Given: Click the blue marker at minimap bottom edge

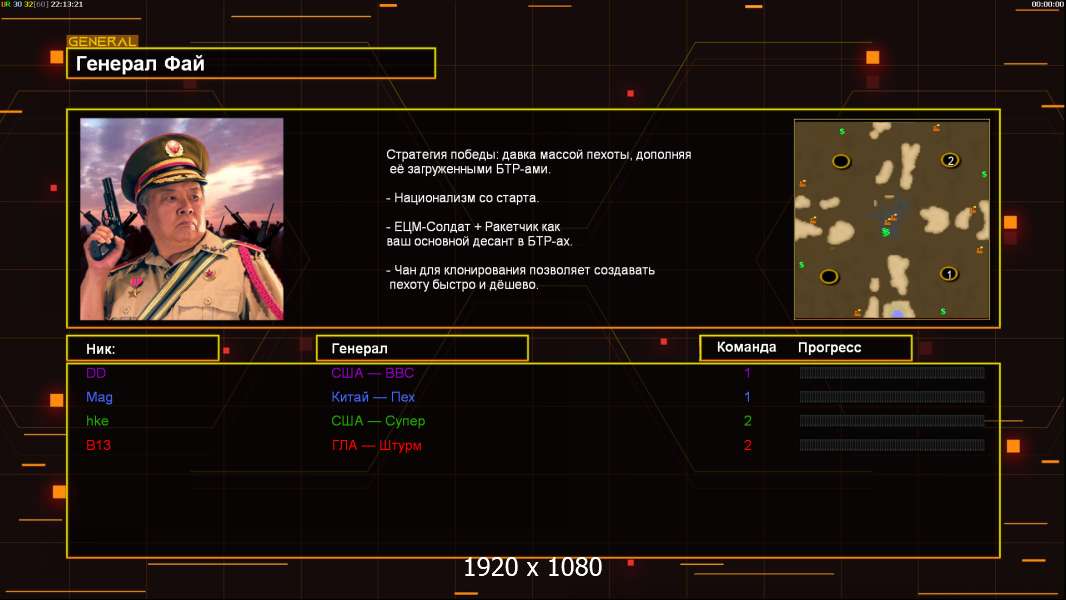Looking at the screenshot, I should pyautogui.click(x=897, y=313).
